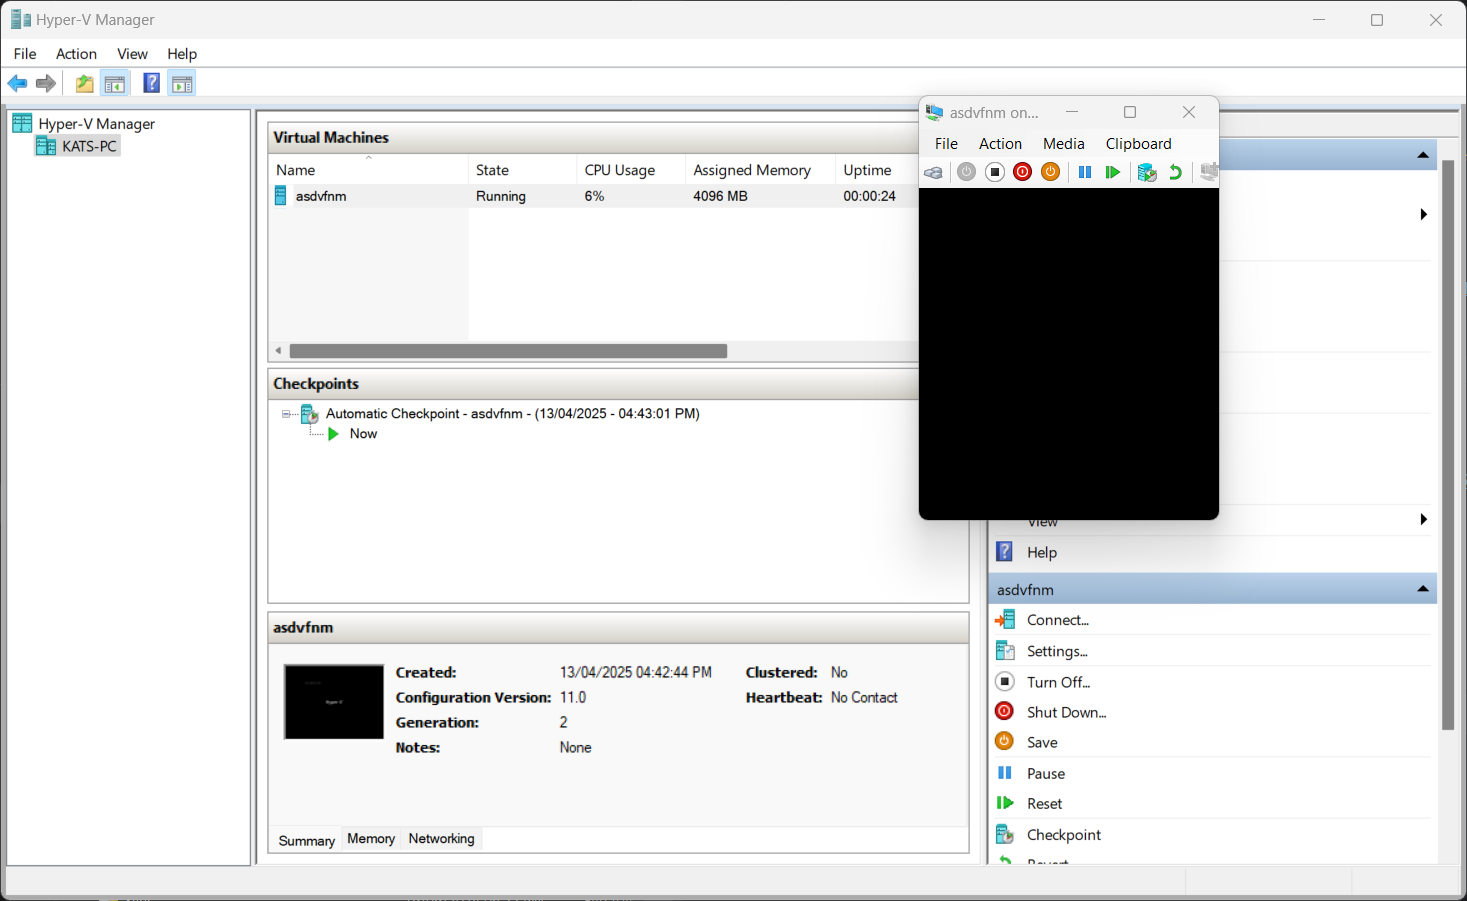
Task: Click the blue Help question mark icon
Action: pyautogui.click(x=152, y=83)
